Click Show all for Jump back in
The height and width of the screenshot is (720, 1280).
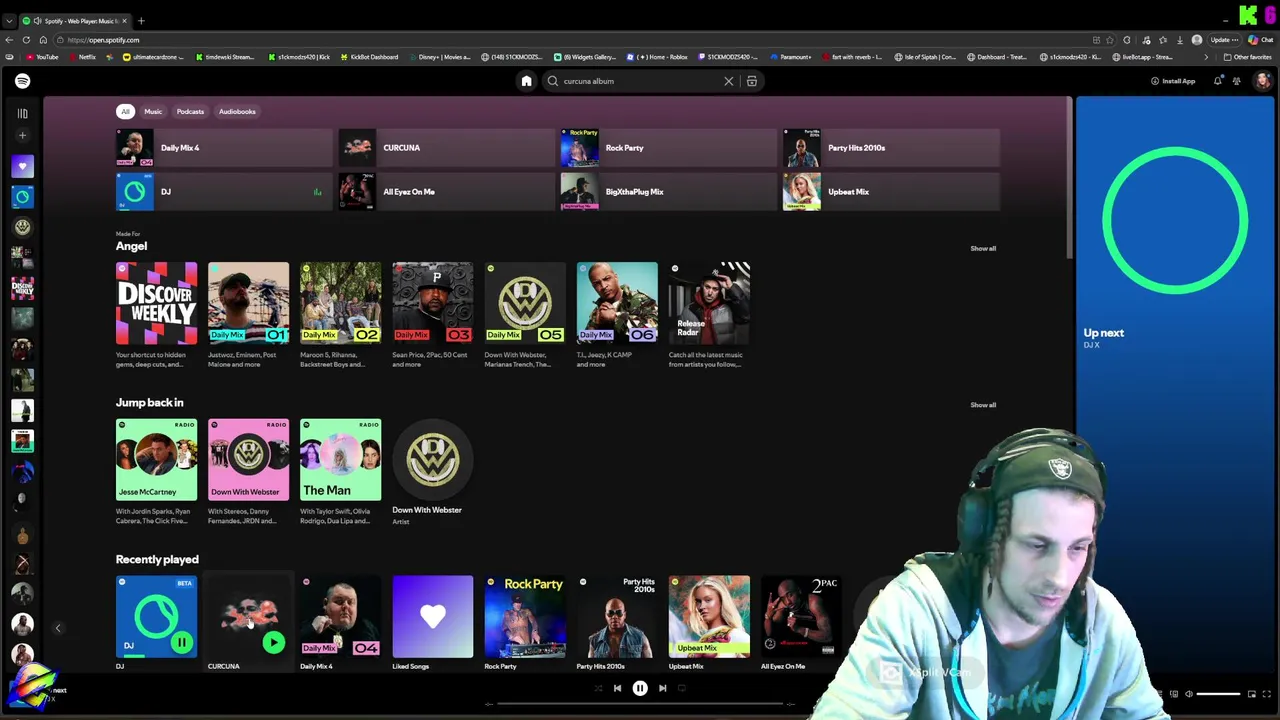click(983, 405)
